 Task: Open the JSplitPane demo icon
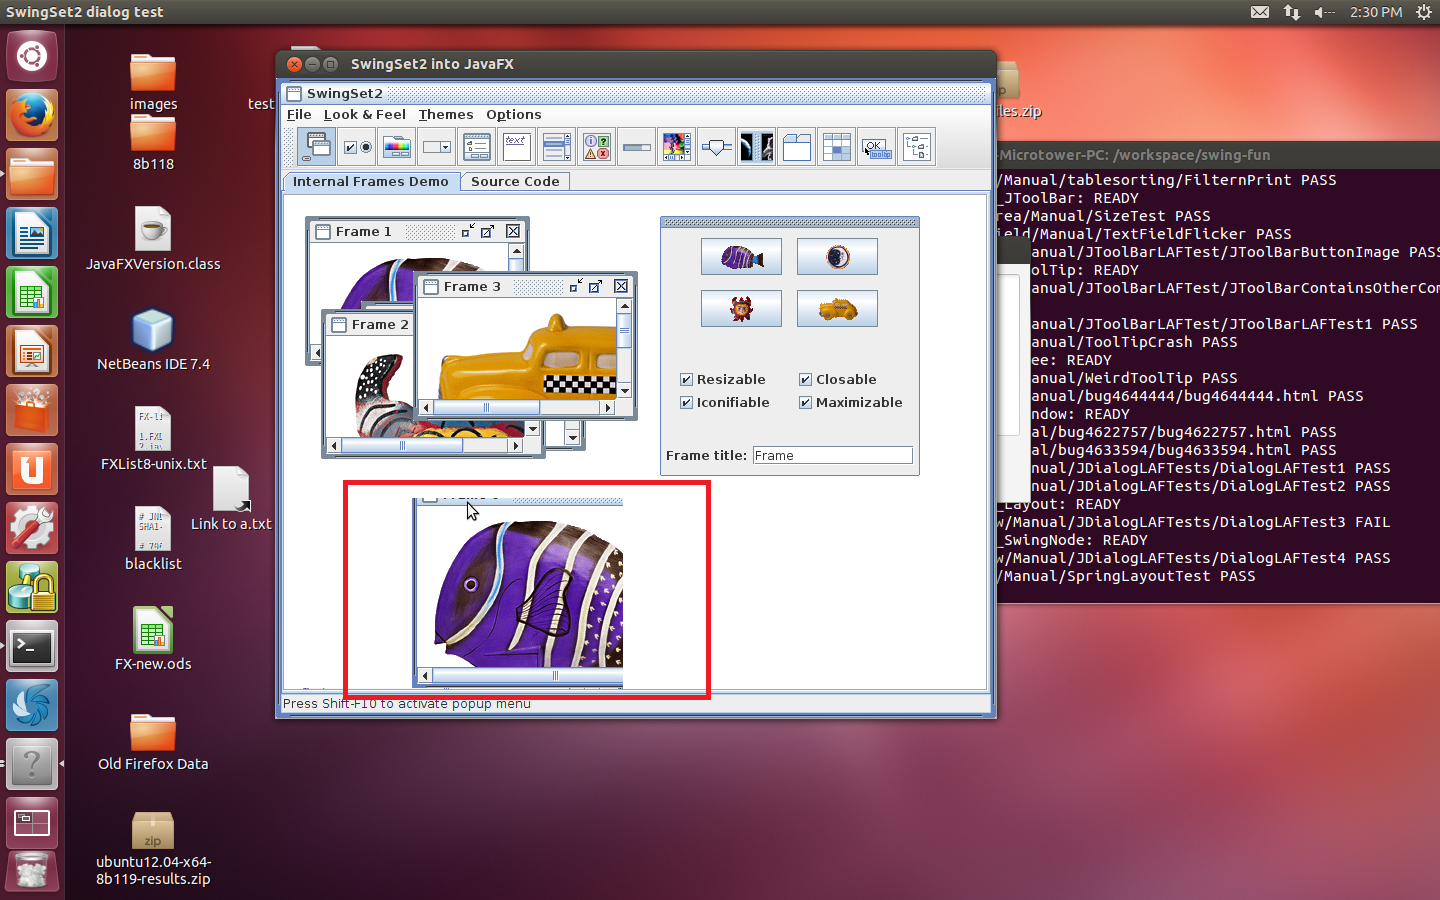pyautogui.click(x=757, y=148)
